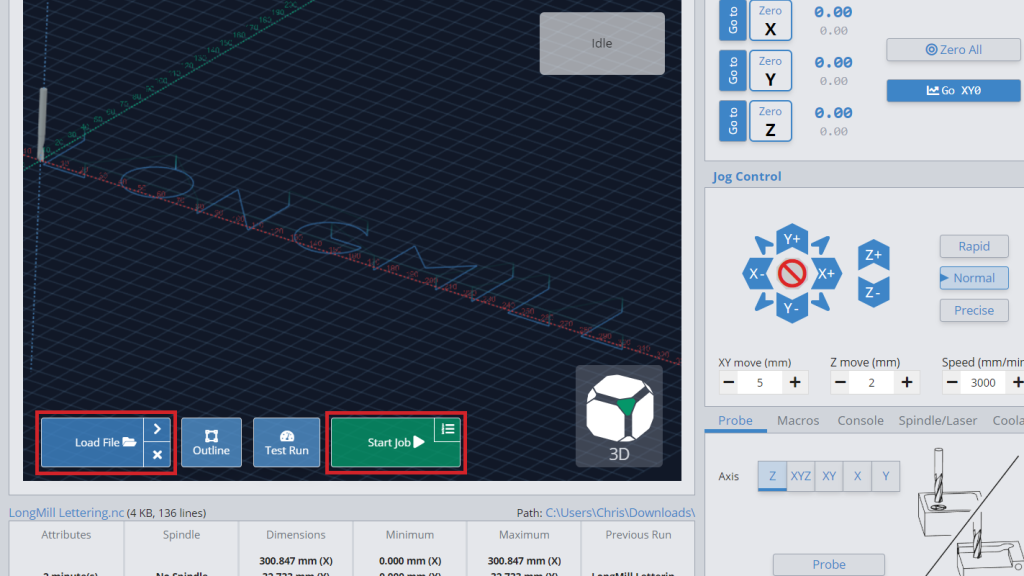Select the Precise jog preset

(x=974, y=310)
